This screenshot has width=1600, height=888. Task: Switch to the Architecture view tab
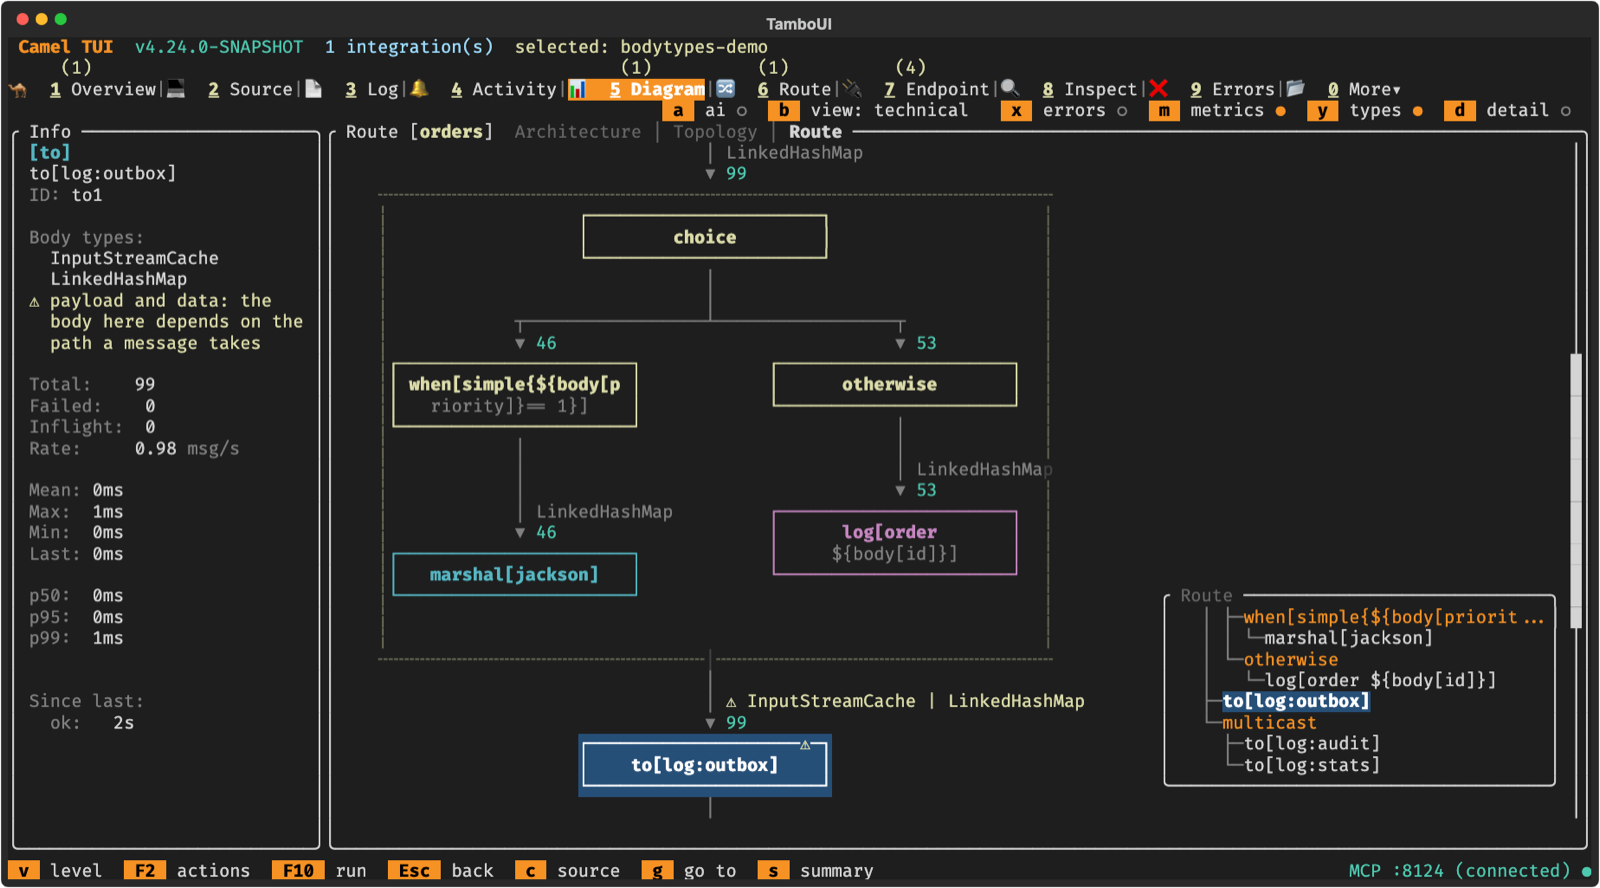point(578,132)
